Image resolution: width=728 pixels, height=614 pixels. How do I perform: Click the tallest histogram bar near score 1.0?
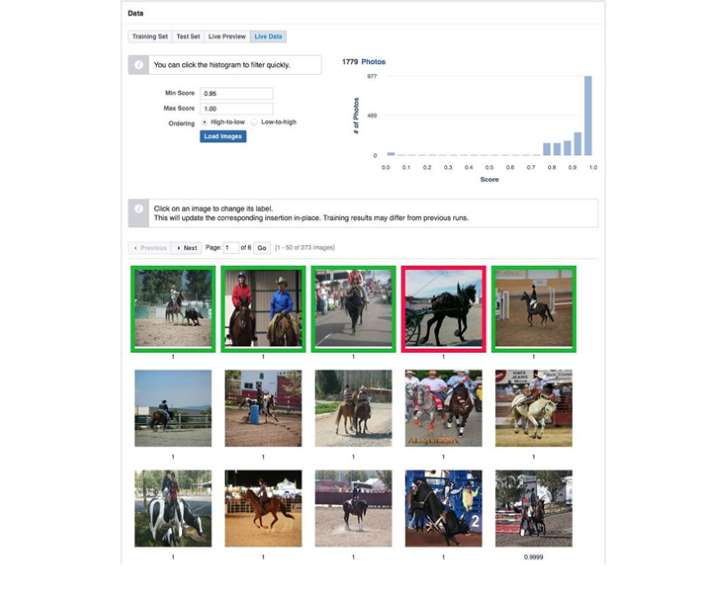588,116
